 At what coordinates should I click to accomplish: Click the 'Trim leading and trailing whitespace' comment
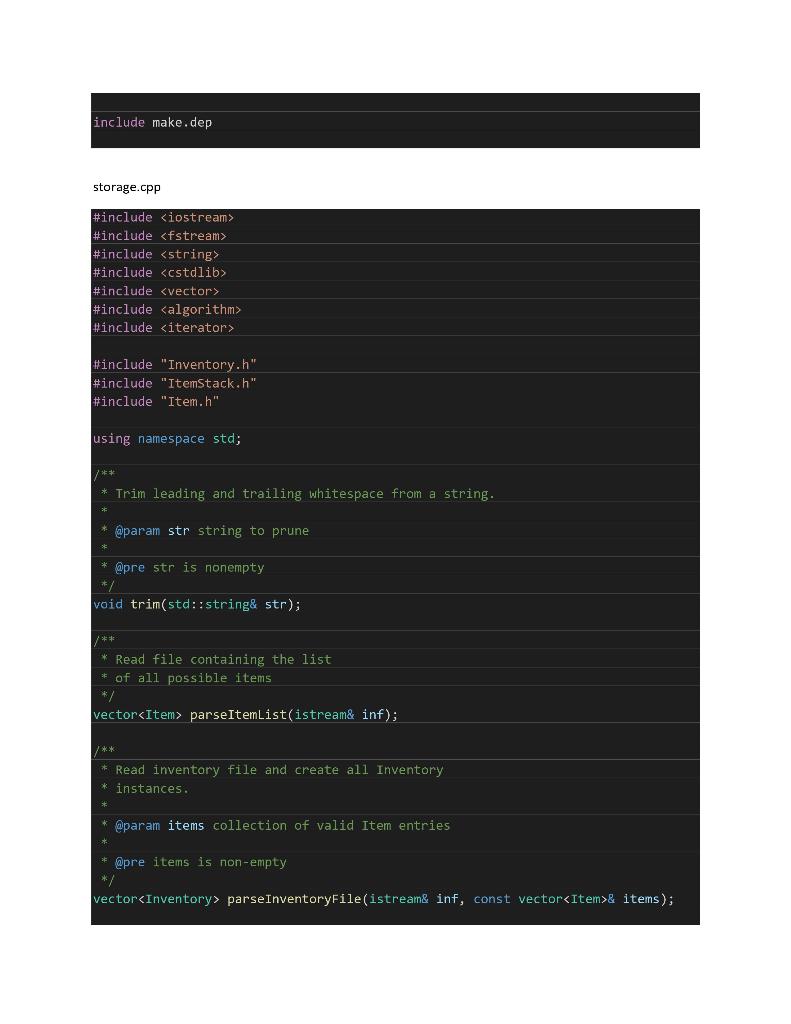click(x=298, y=494)
